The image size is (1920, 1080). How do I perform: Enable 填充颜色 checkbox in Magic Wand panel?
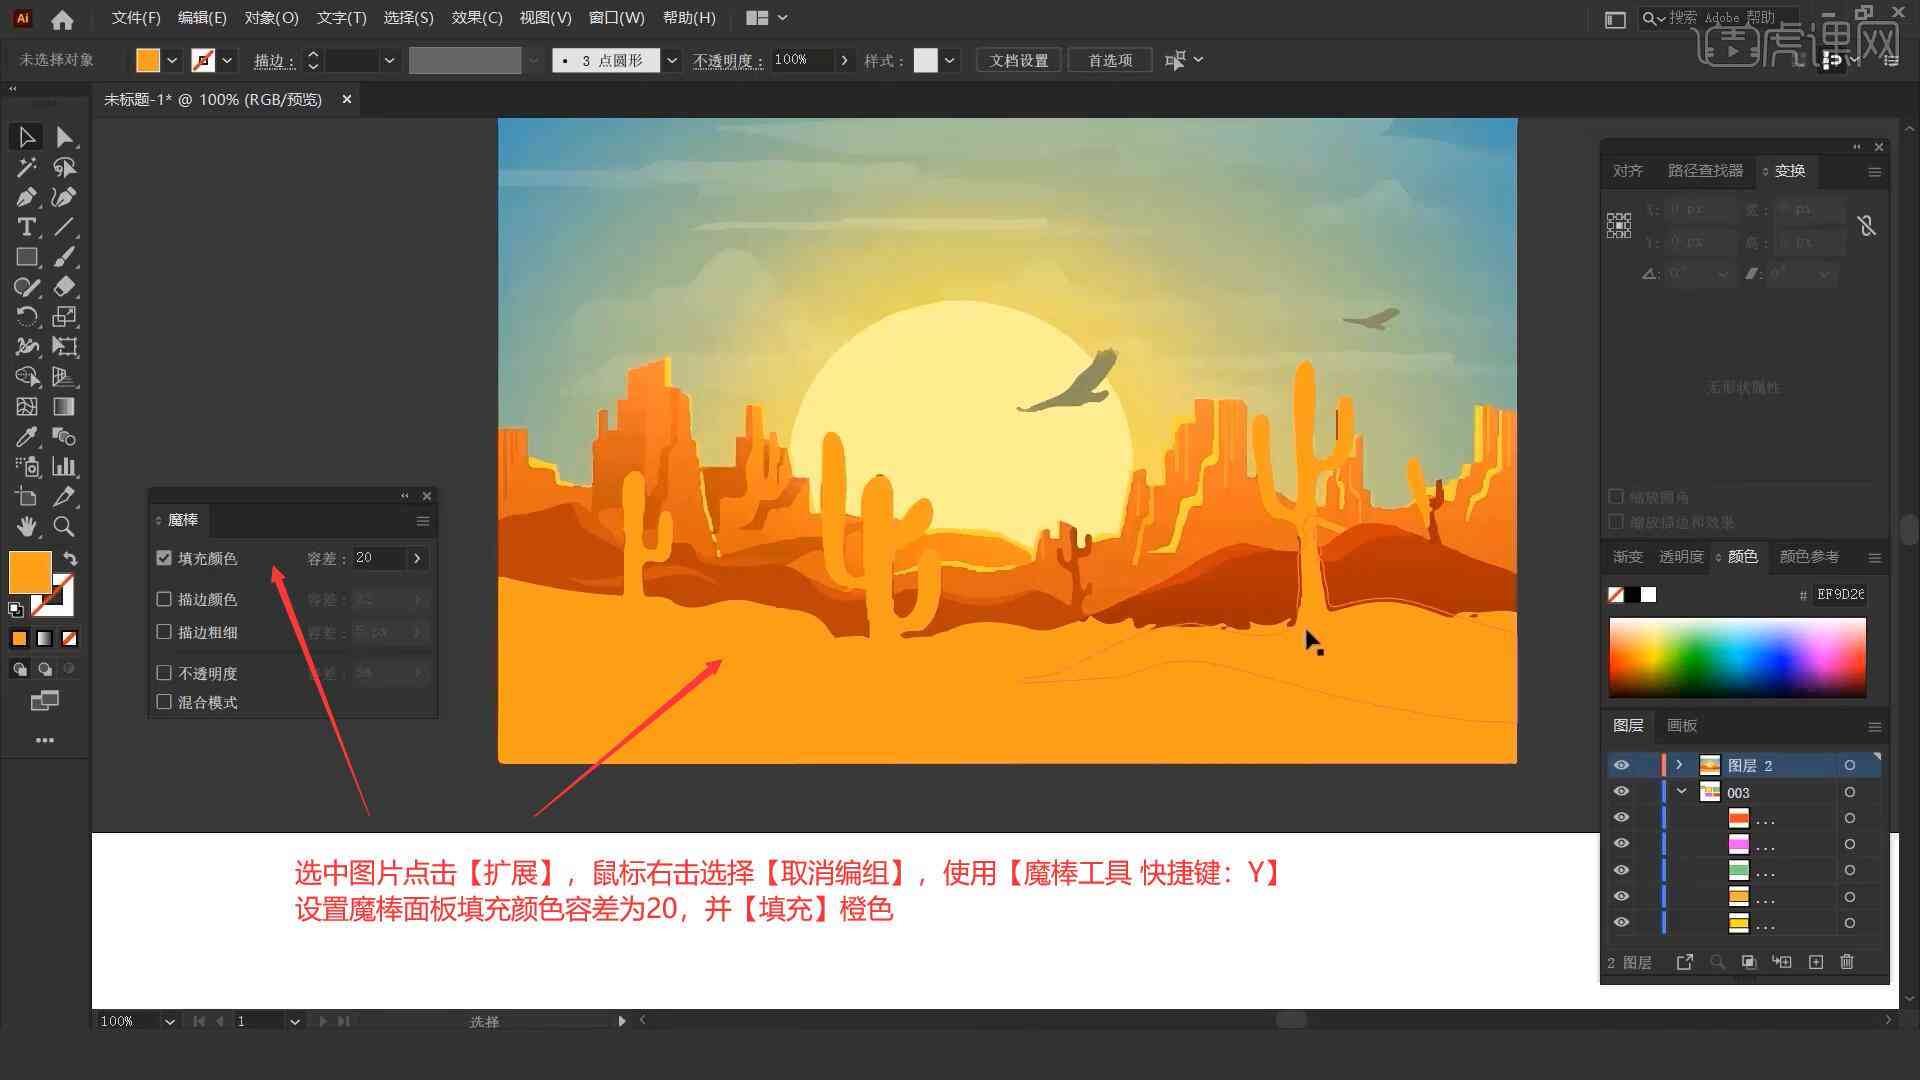pos(164,558)
